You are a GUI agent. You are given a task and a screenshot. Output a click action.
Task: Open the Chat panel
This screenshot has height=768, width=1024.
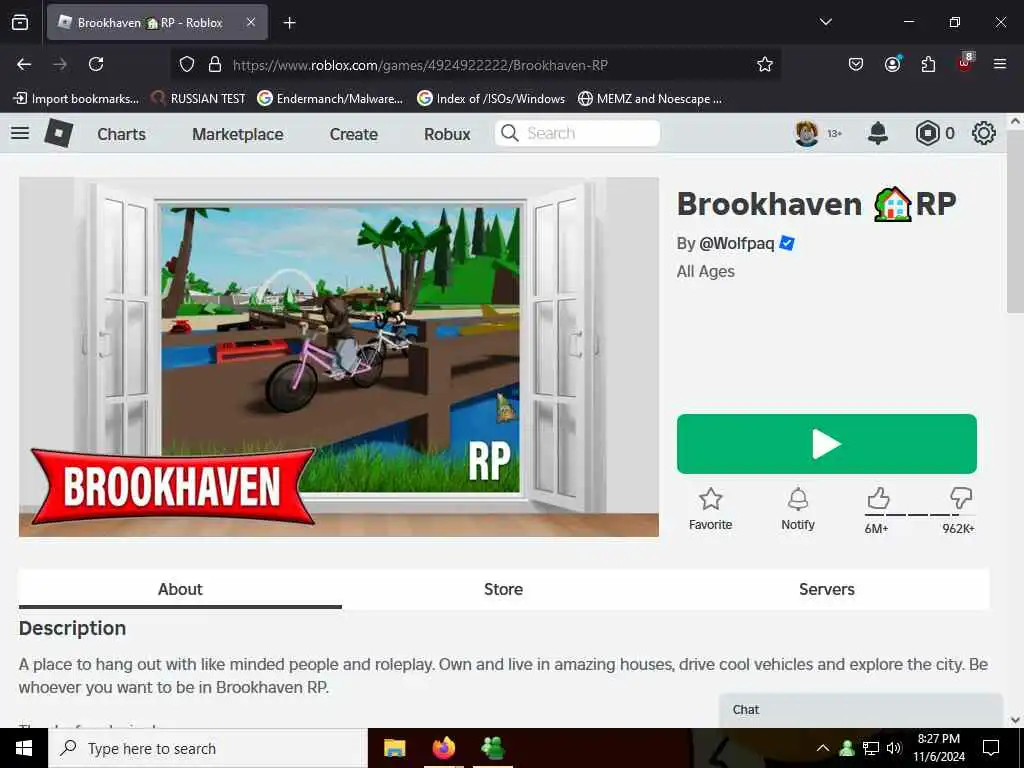coord(861,710)
